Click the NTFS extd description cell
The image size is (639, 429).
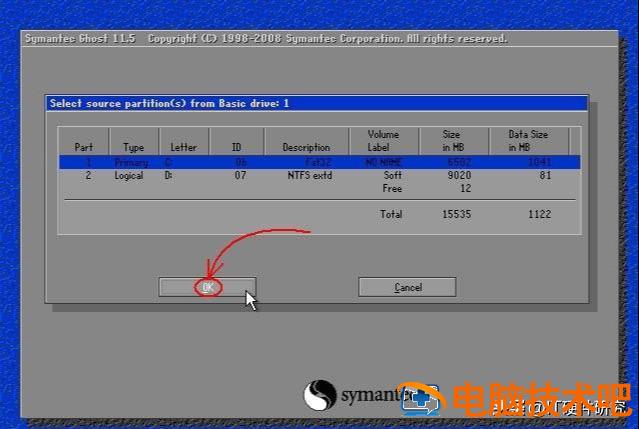(310, 176)
